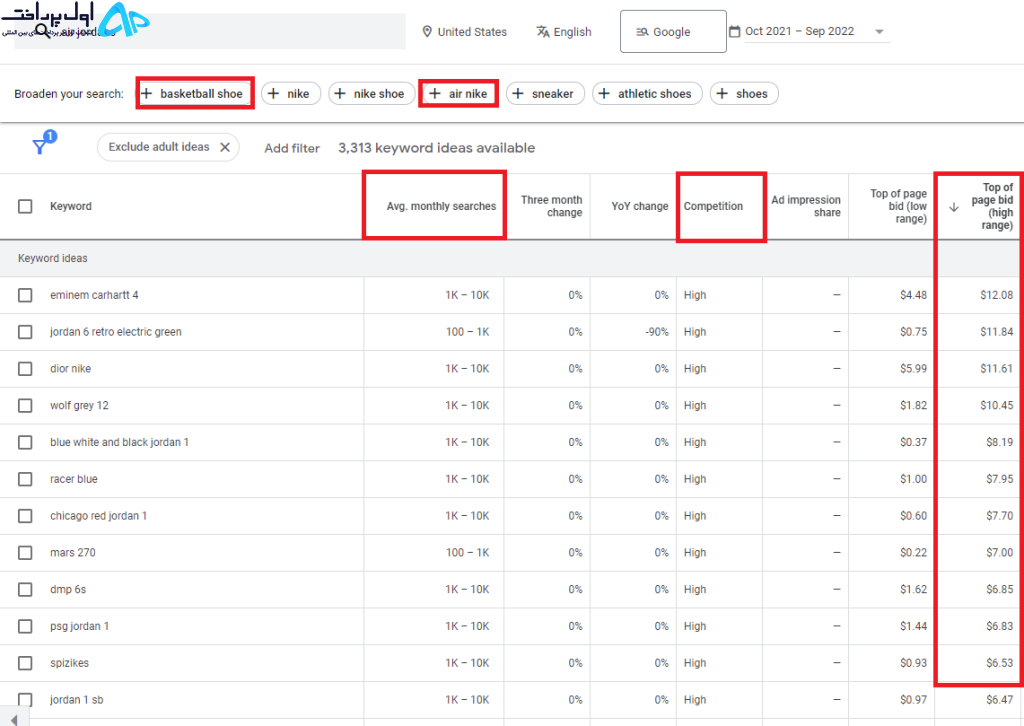Sort by Top of page bid (low range)
Image resolution: width=1024 pixels, height=726 pixels.
898,206
